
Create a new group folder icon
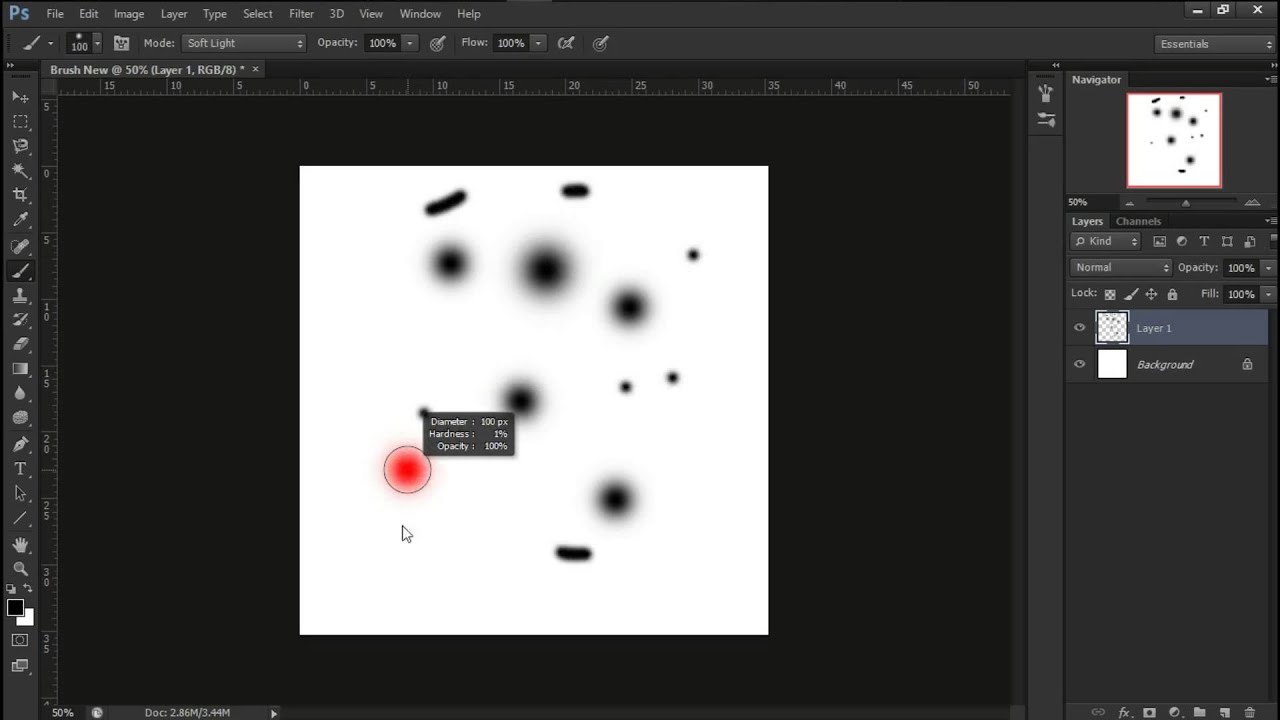1199,712
